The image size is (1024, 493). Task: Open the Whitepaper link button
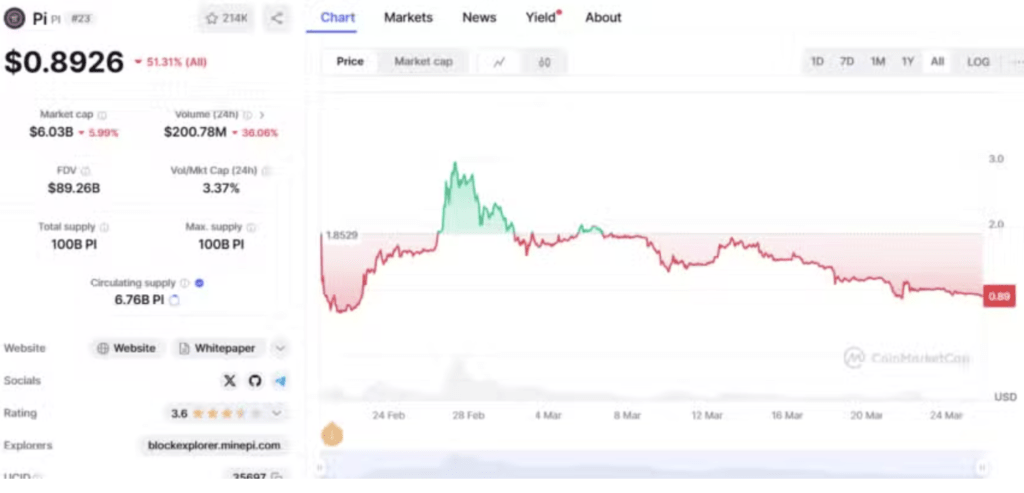point(218,348)
